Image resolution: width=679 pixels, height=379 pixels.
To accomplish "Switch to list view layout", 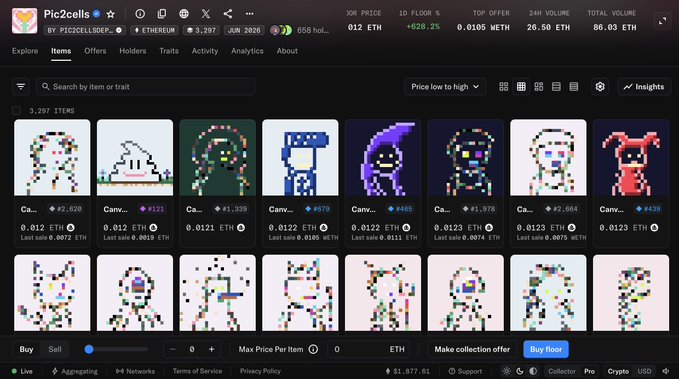I will [556, 87].
